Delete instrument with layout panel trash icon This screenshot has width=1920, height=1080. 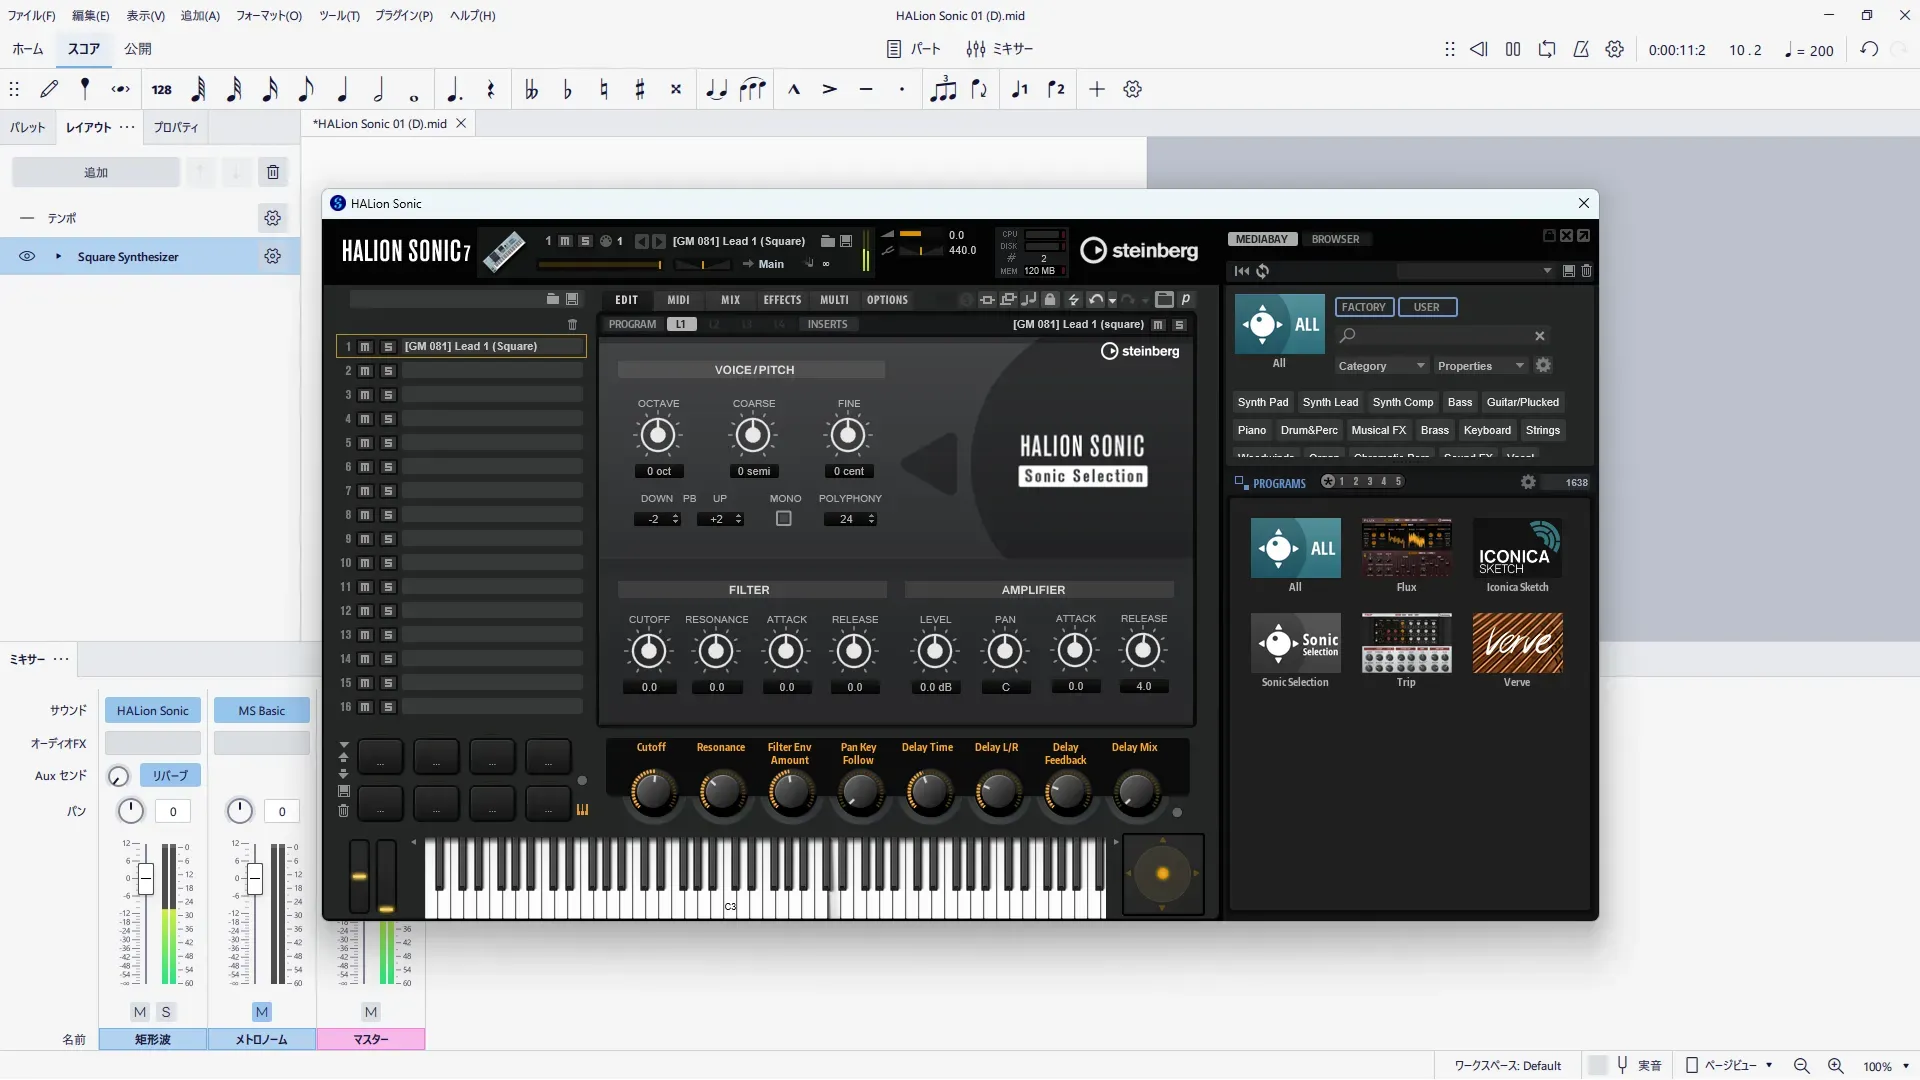273,172
